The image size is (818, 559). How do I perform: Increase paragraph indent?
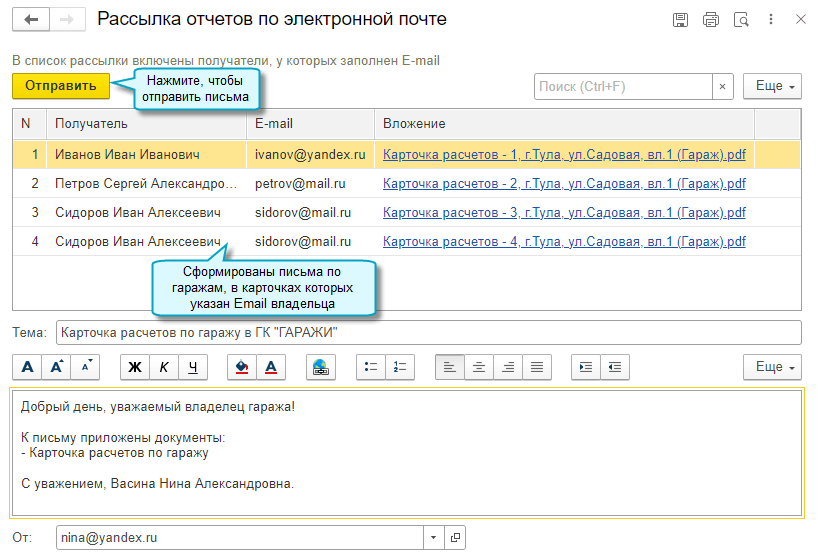(x=586, y=367)
